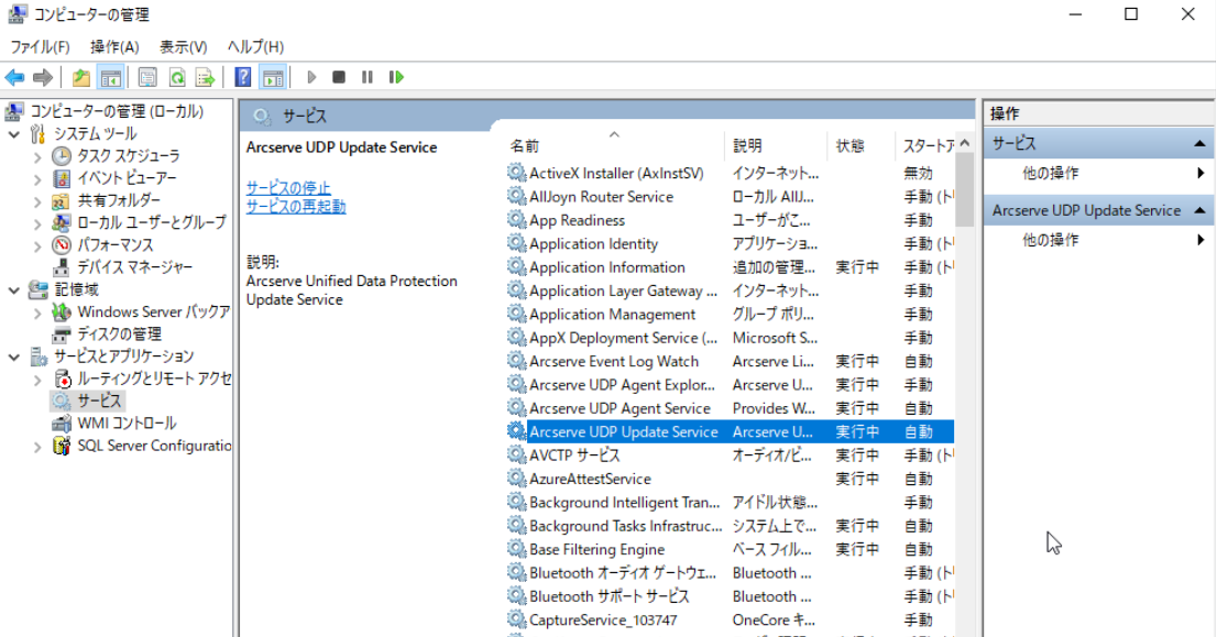Select デバイス マネージャー in the tree
The width and height of the screenshot is (1216, 637).
click(x=135, y=267)
